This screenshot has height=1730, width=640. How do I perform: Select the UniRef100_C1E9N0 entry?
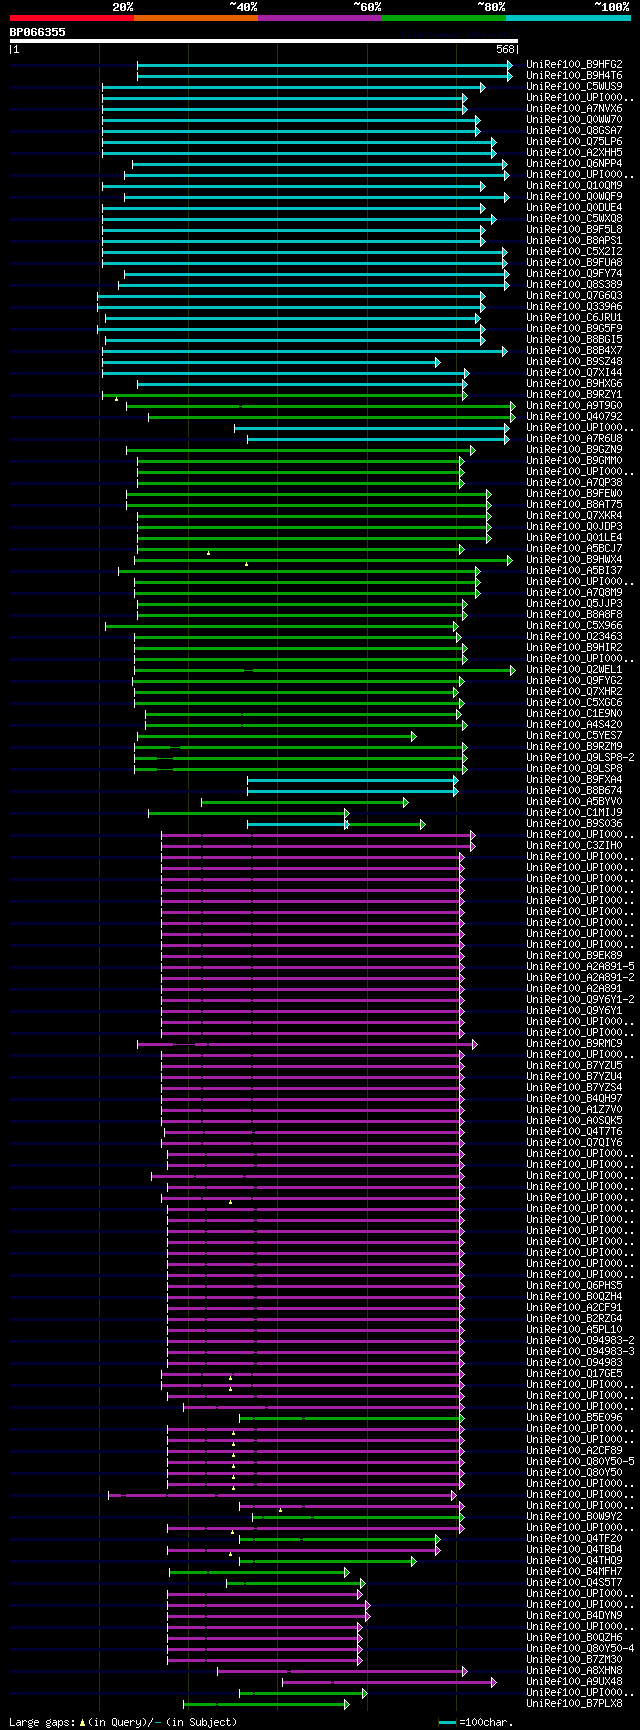tap(574, 713)
